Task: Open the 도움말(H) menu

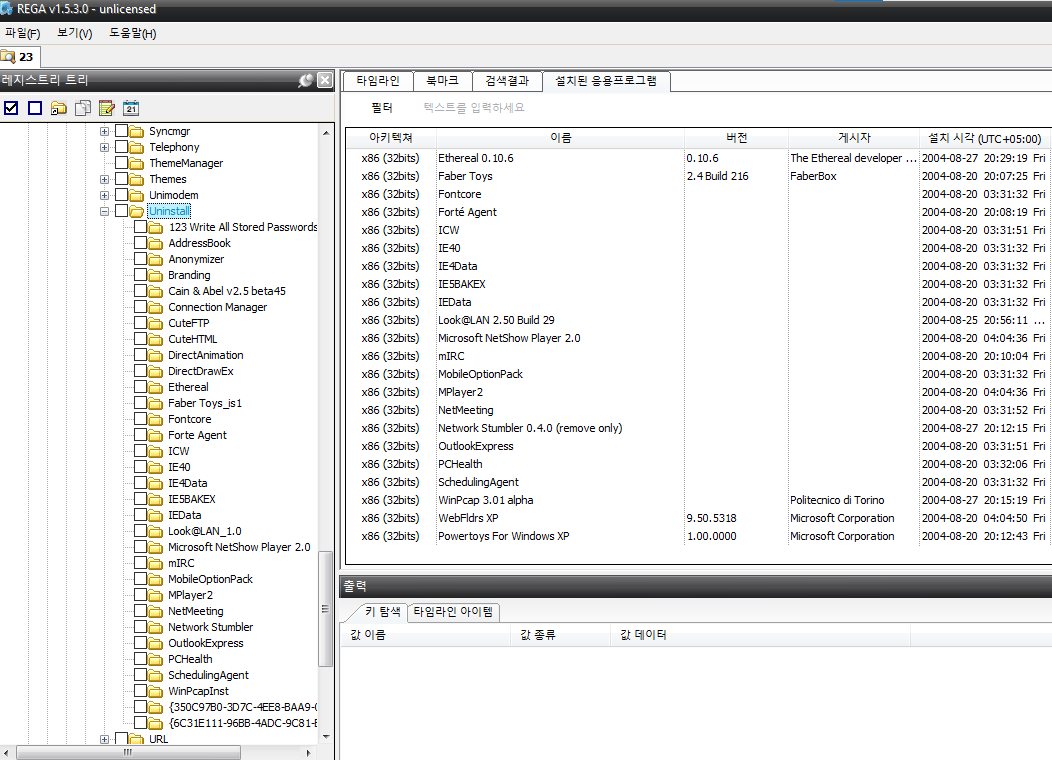Action: (x=133, y=33)
